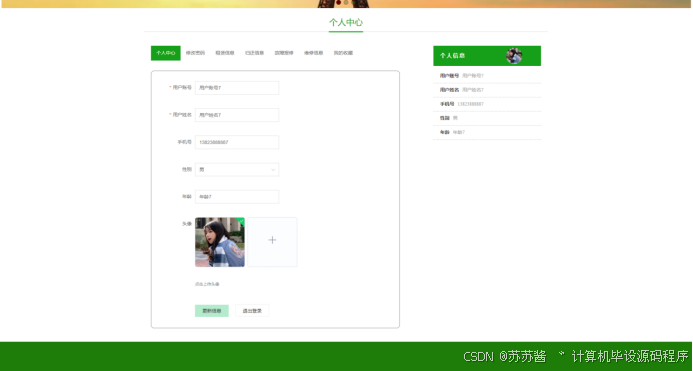Screen dimensions: 693x371
Task: Click the 个人中心 page heading
Action: tap(346, 23)
